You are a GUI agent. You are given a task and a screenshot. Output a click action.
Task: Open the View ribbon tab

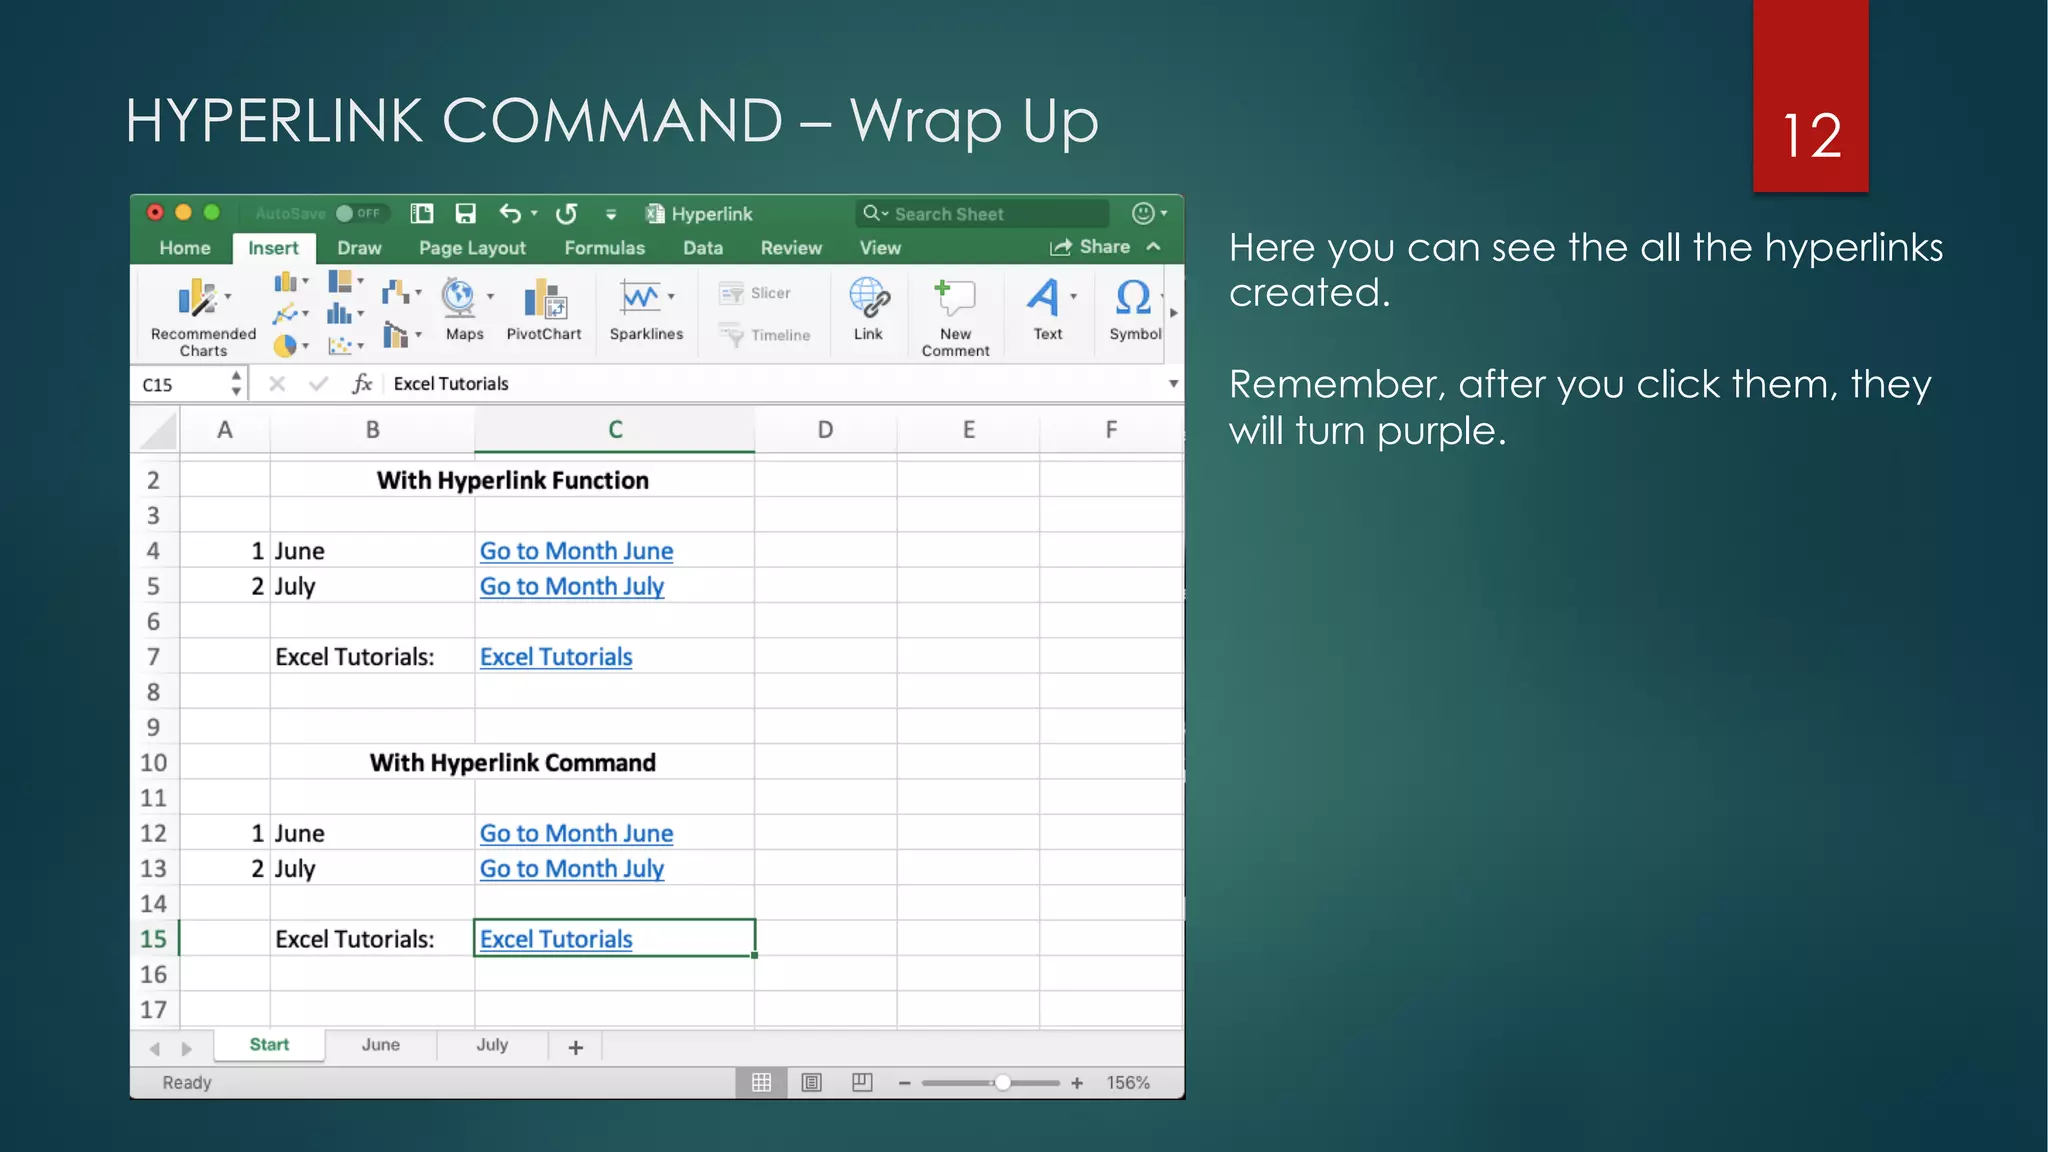tap(880, 248)
